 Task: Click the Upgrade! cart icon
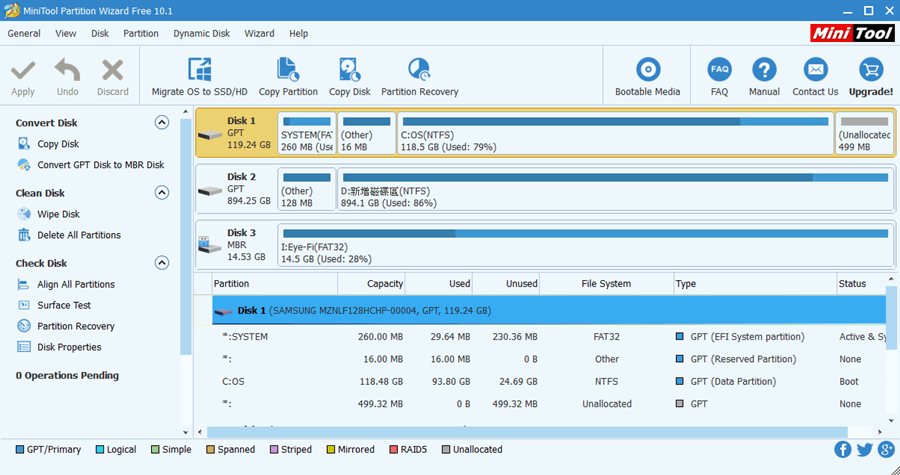(x=871, y=70)
